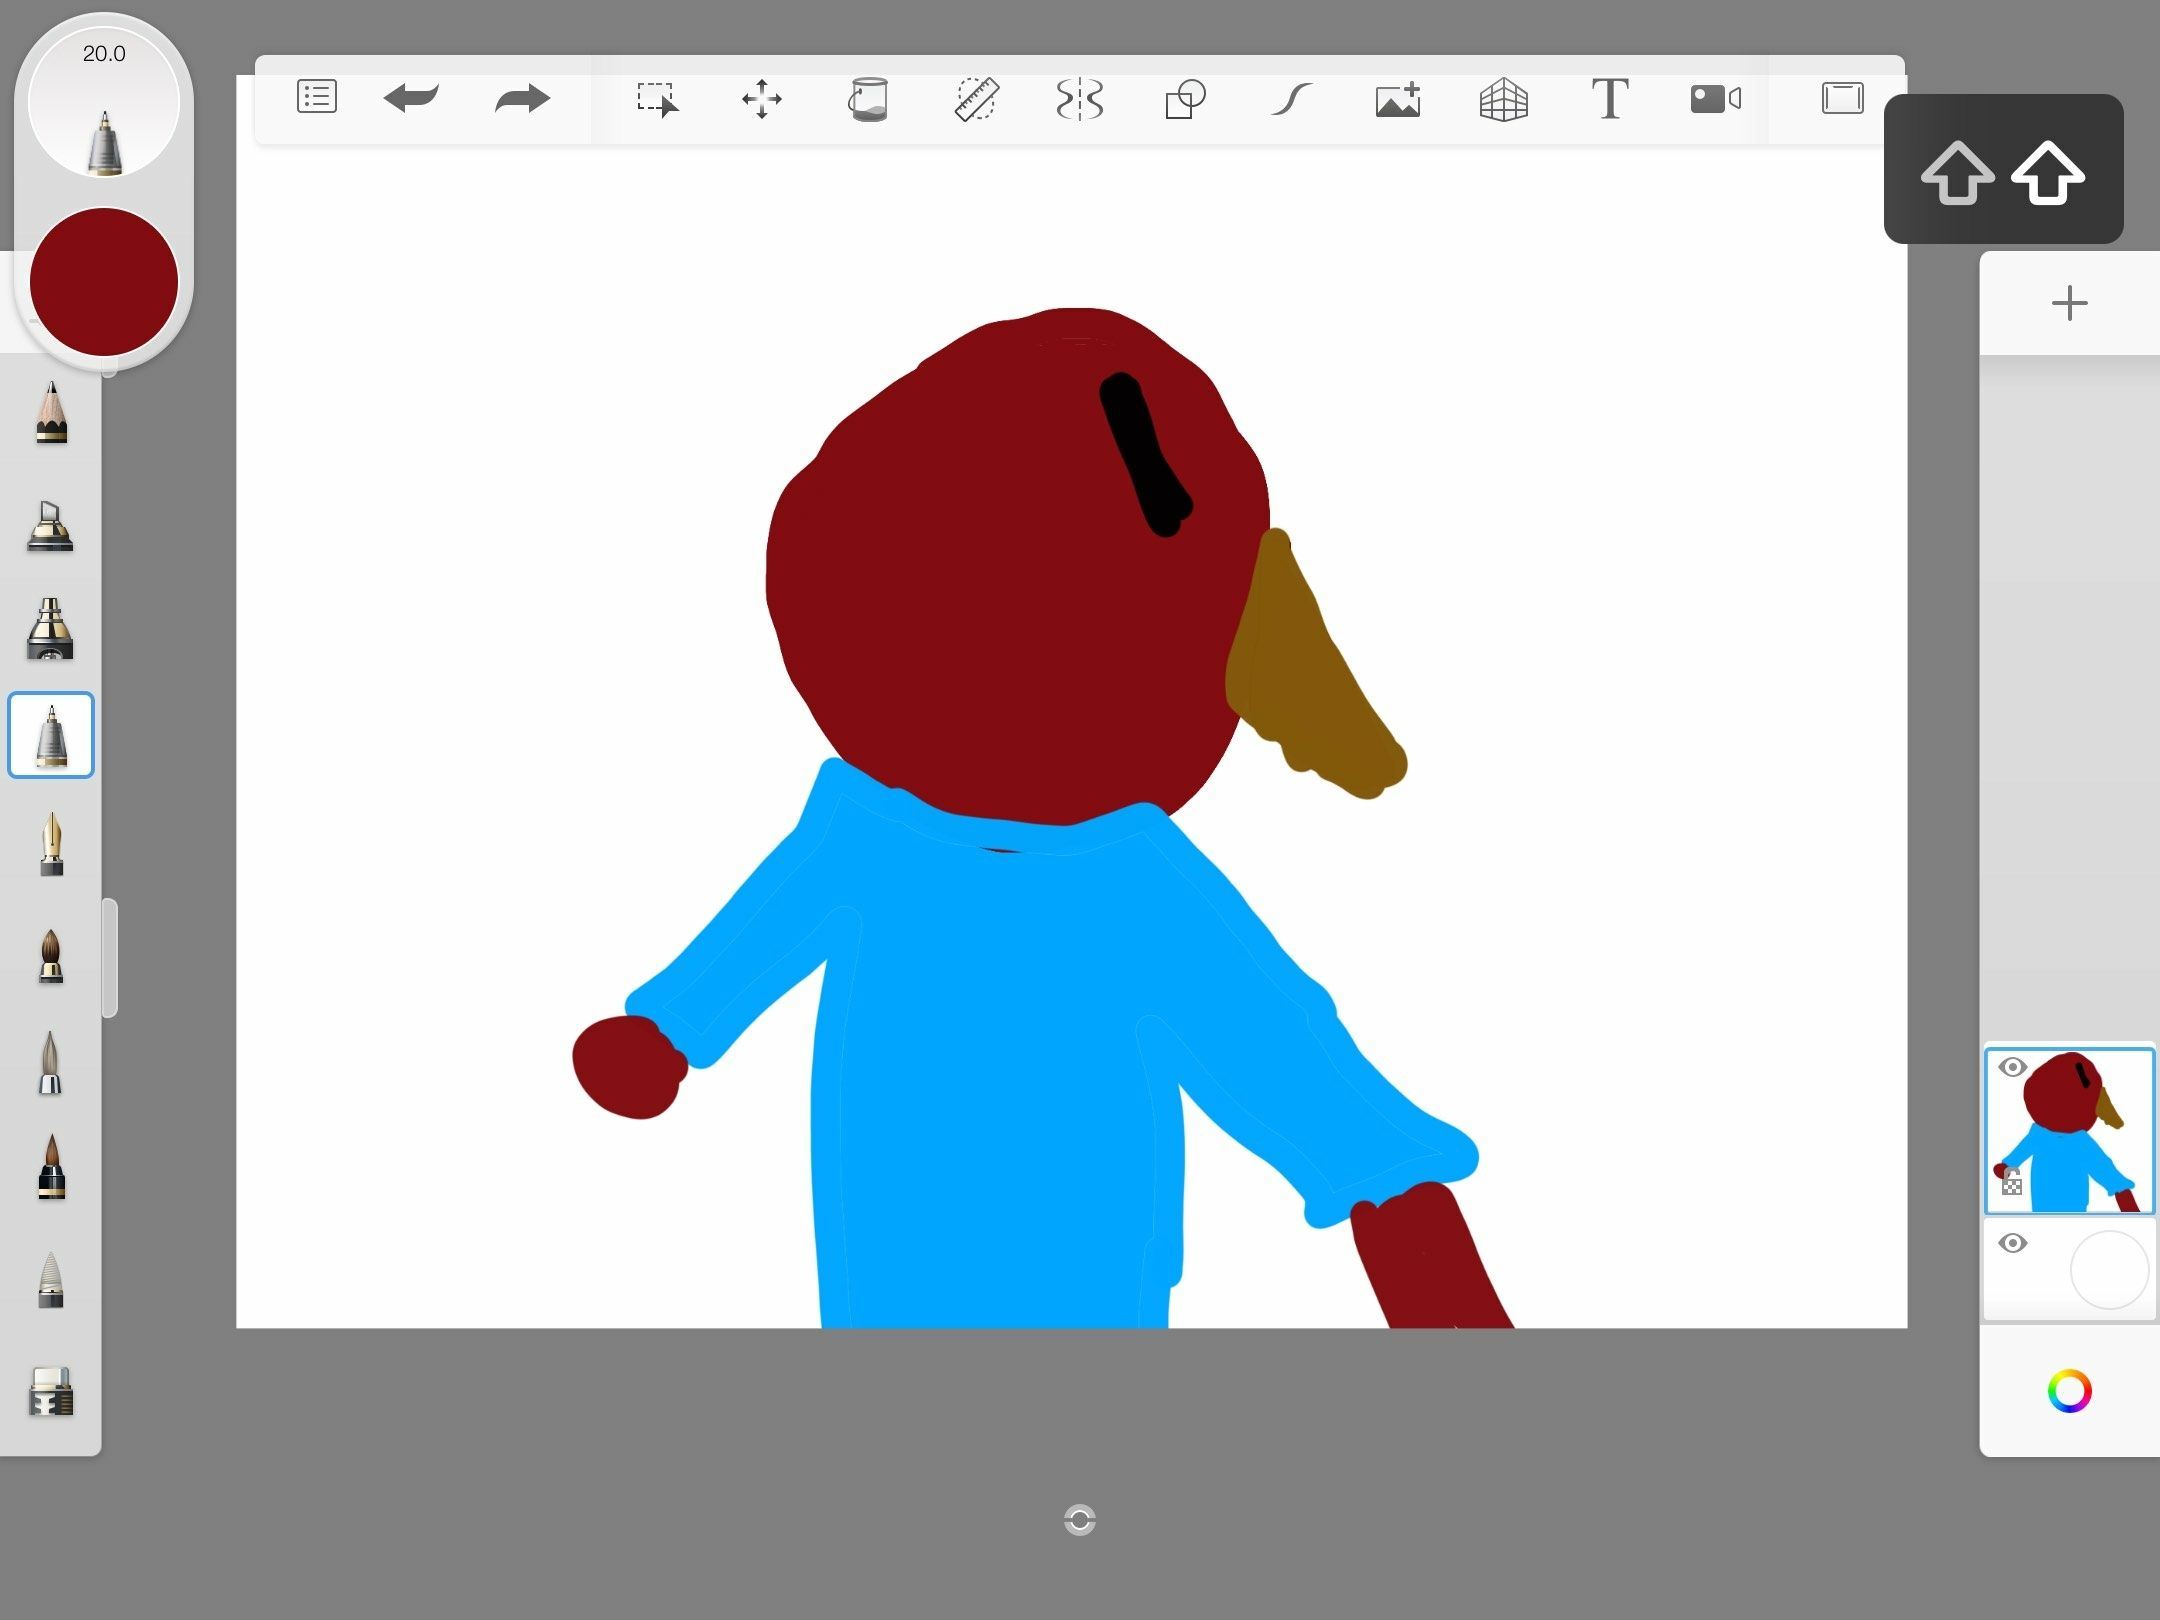The width and height of the screenshot is (2160, 1620).
Task: Add text with the Text tool
Action: [x=1609, y=99]
